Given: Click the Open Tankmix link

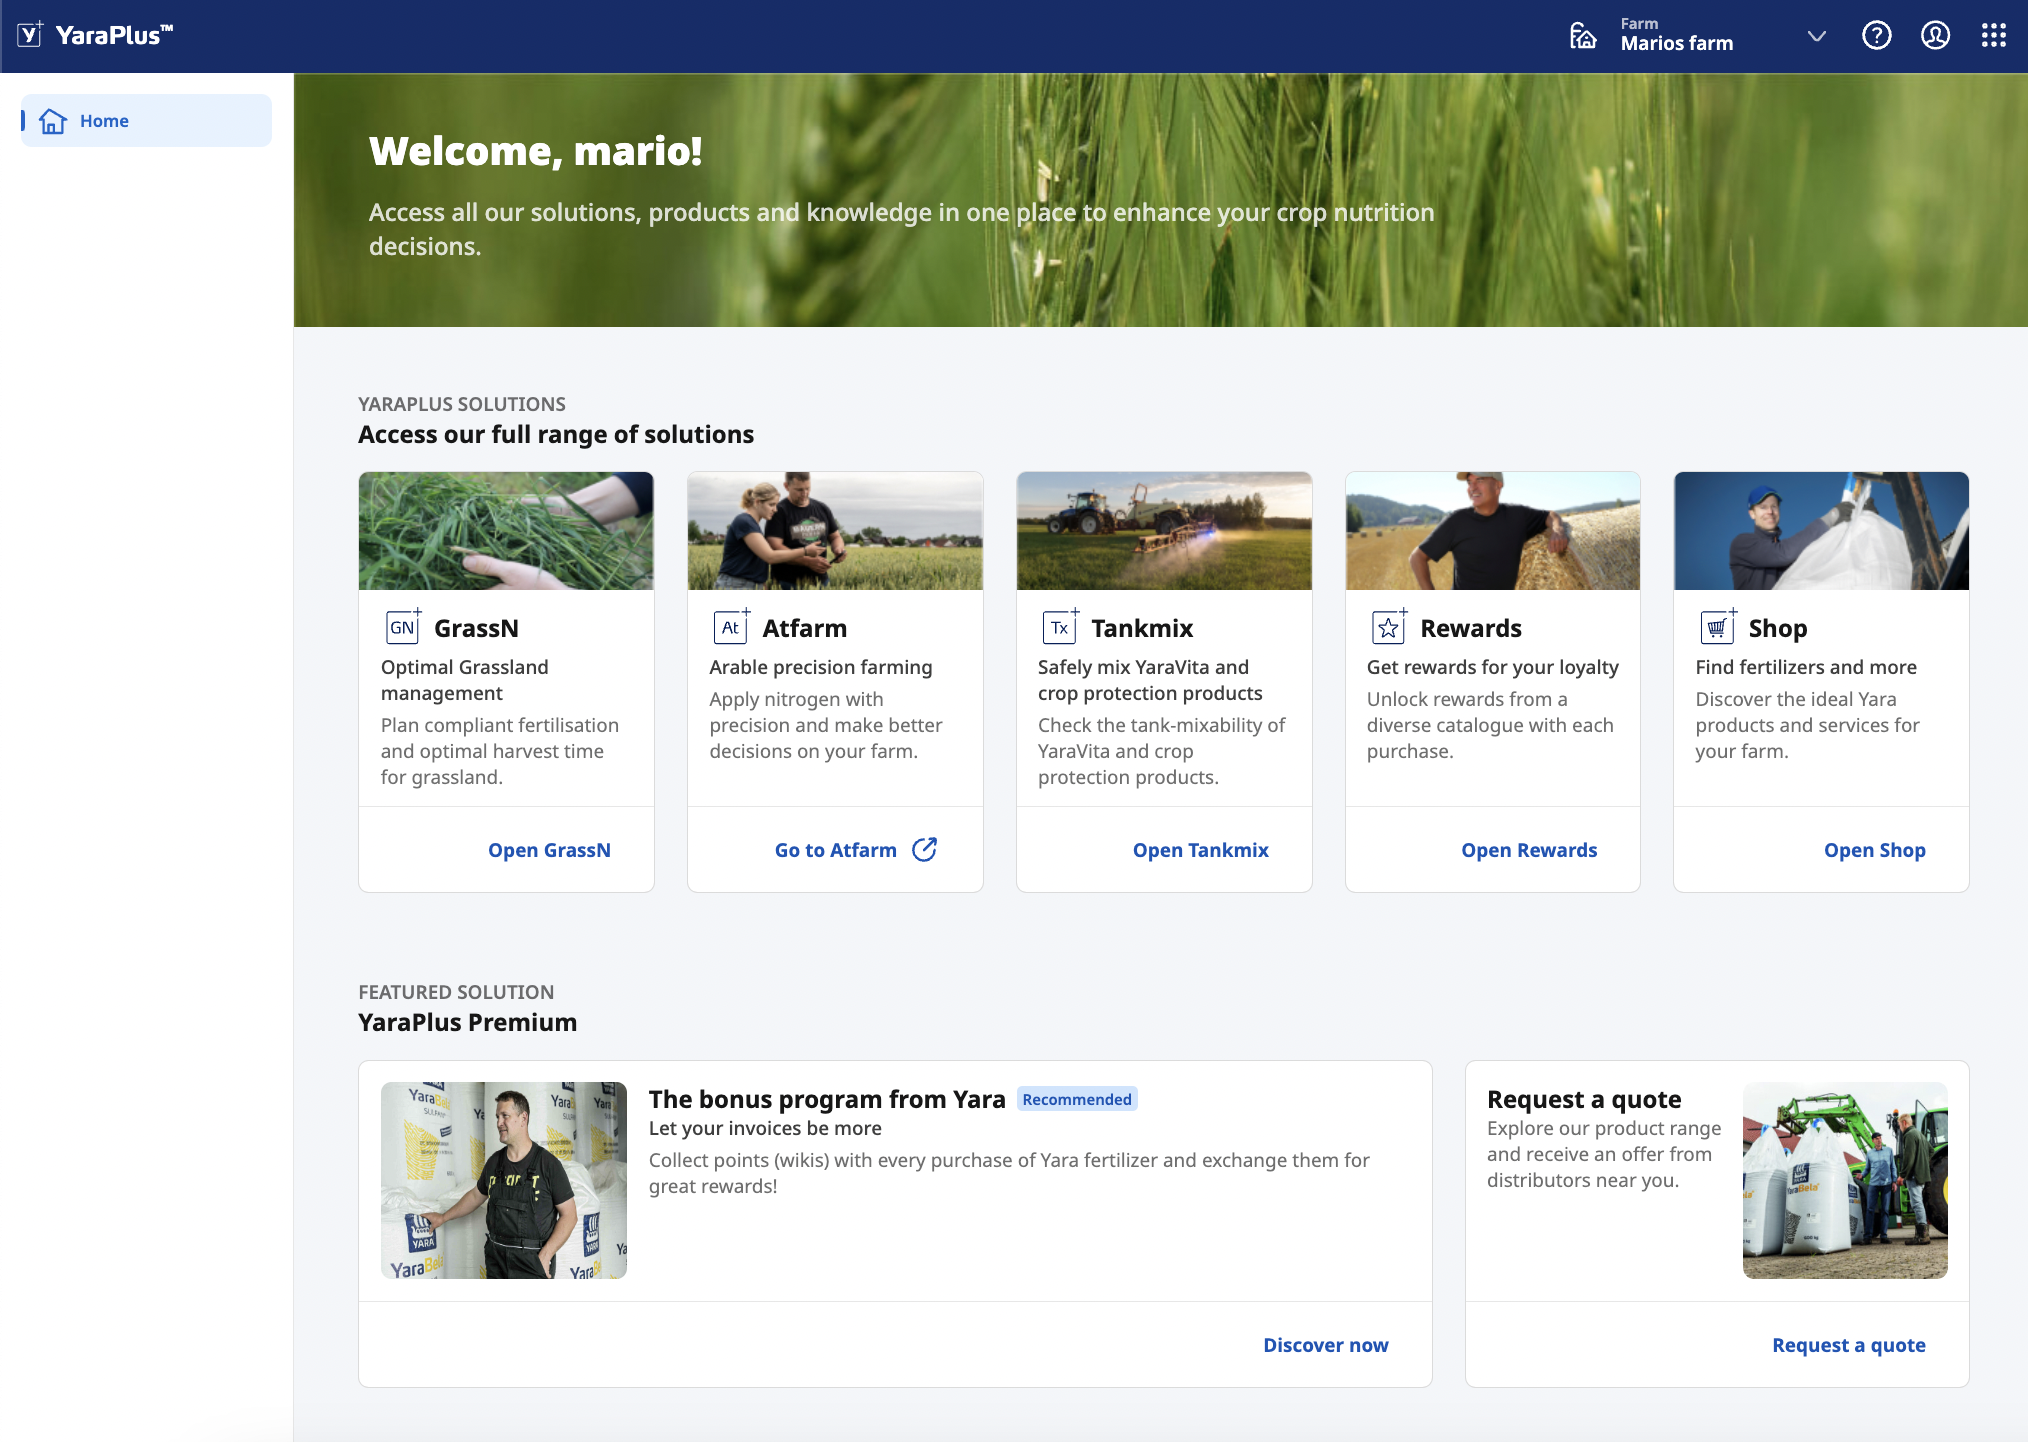Looking at the screenshot, I should (1200, 850).
